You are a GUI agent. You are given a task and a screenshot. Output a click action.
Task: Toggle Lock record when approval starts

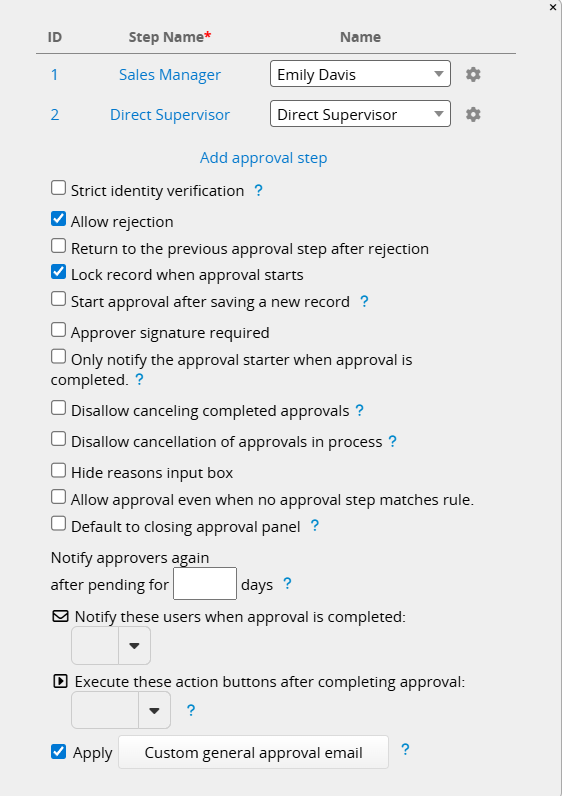(x=58, y=272)
